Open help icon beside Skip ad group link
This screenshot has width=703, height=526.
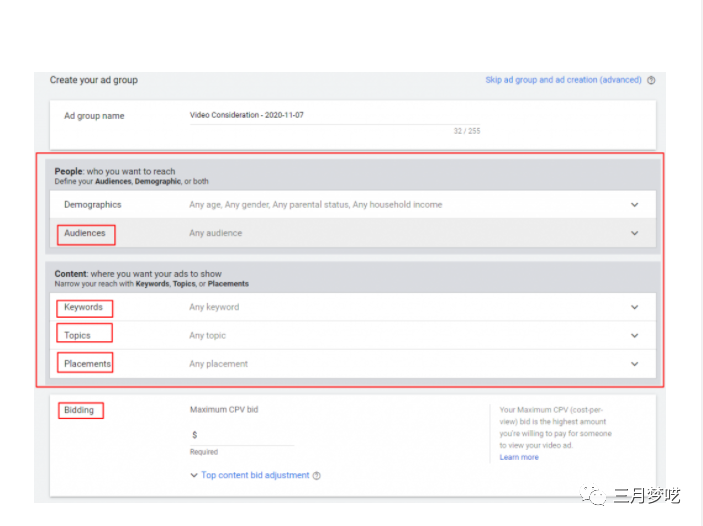651,80
